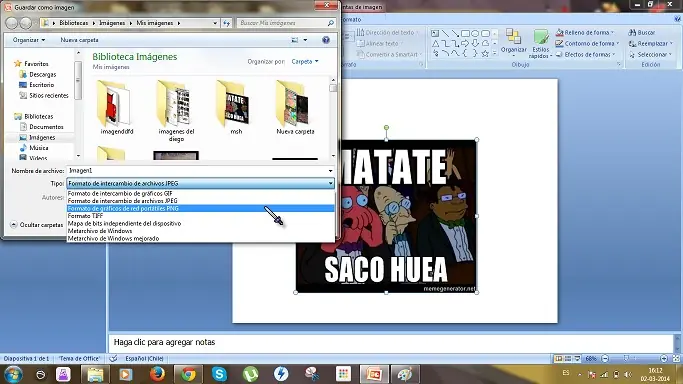Select the five-point star shape

pyautogui.click(x=485, y=53)
